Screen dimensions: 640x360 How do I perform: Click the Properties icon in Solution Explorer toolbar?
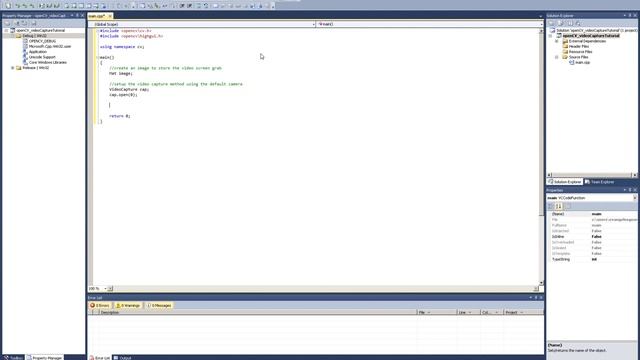pyautogui.click(x=551, y=24)
